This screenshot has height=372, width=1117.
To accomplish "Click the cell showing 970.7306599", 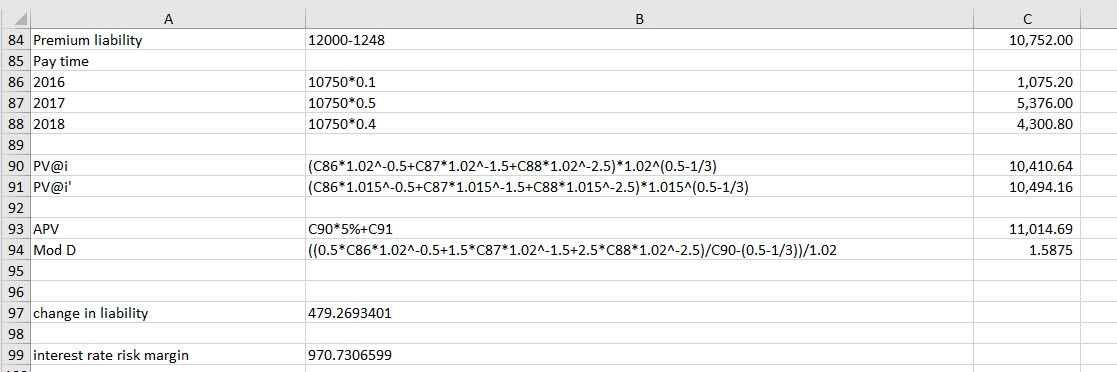I will click(x=639, y=355).
